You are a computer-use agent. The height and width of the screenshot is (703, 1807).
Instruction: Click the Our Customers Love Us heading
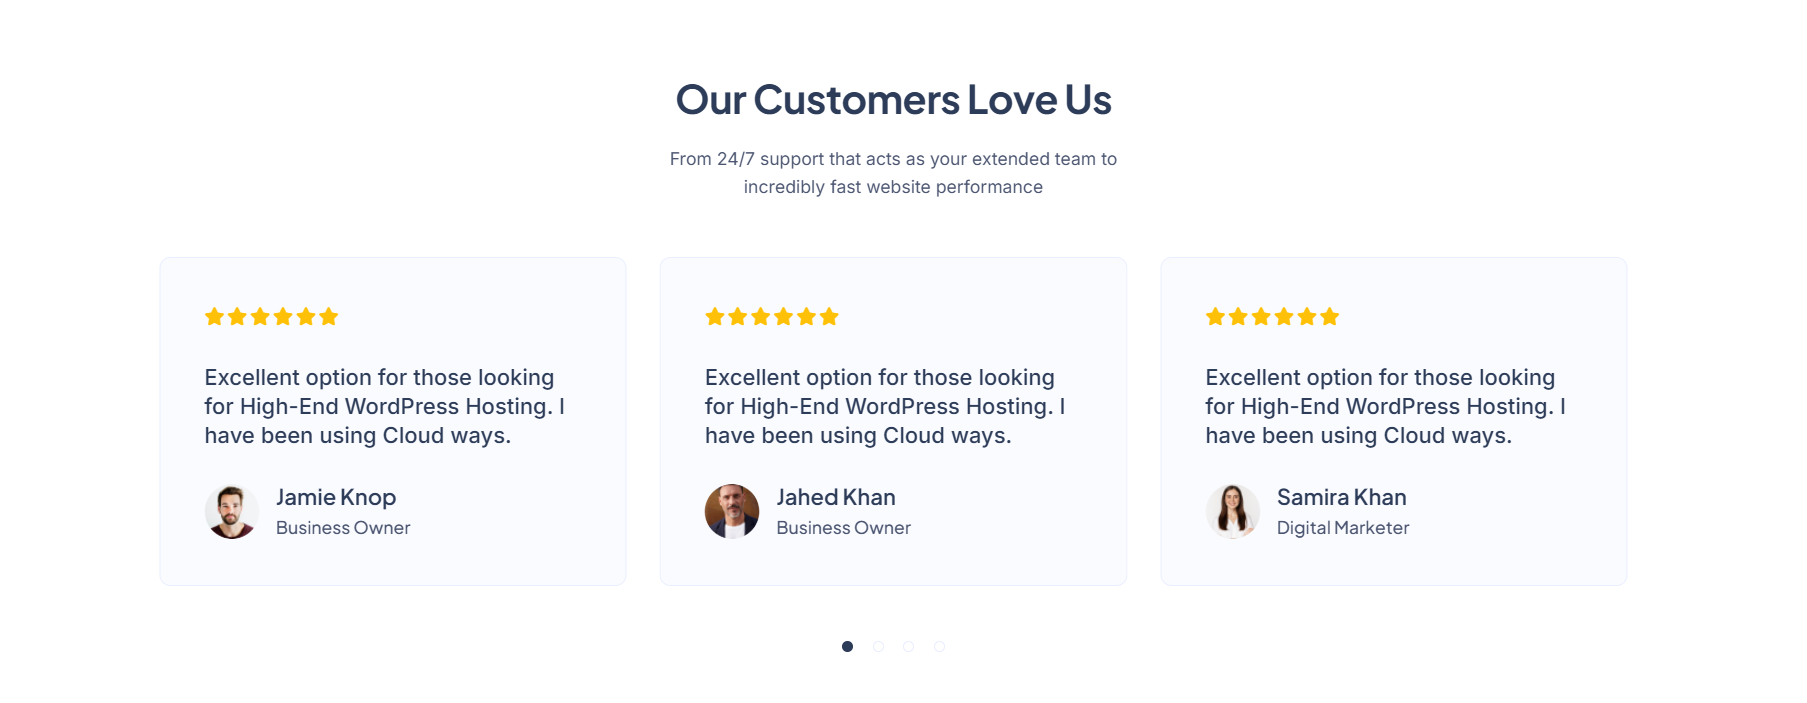click(893, 100)
